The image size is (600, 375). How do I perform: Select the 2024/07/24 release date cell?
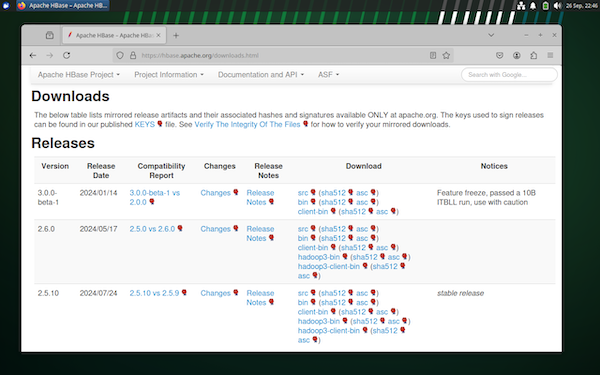point(98,293)
